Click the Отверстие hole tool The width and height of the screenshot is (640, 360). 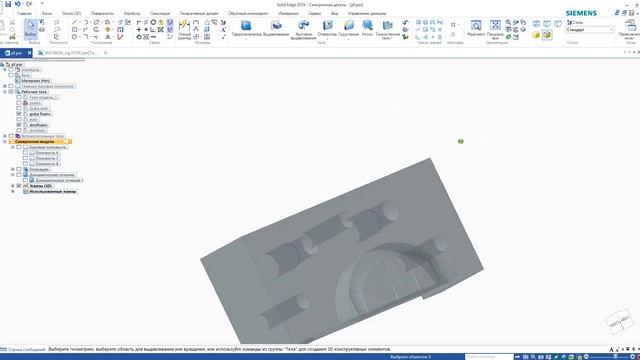point(327,28)
